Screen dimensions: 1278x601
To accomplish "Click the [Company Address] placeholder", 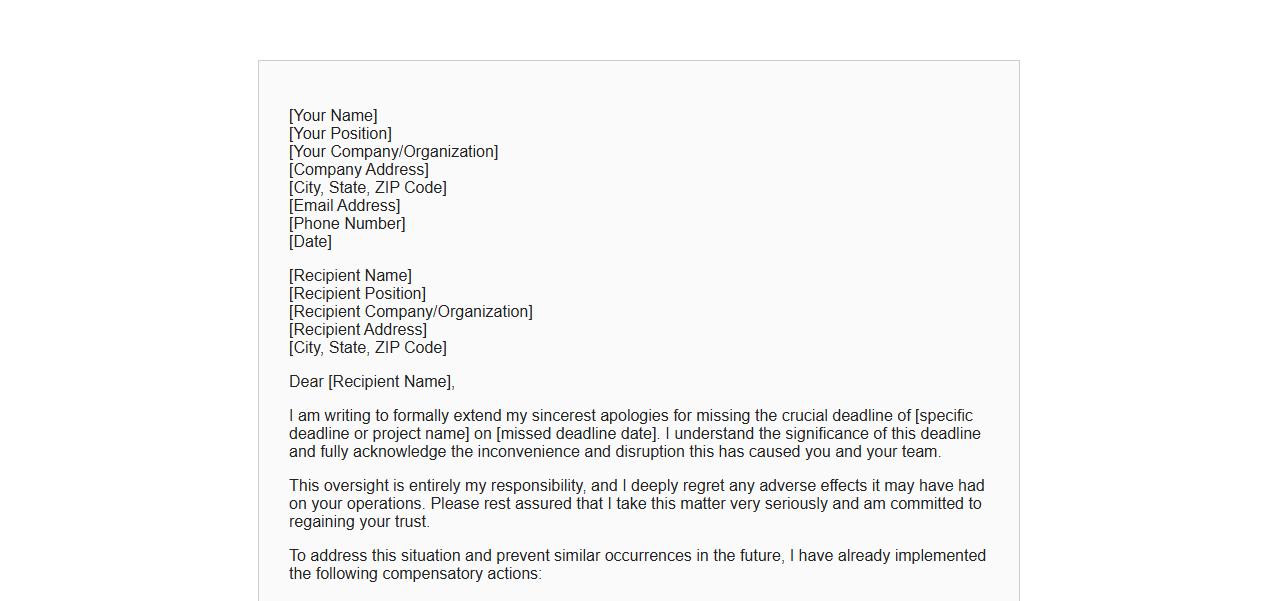I will tap(359, 170).
